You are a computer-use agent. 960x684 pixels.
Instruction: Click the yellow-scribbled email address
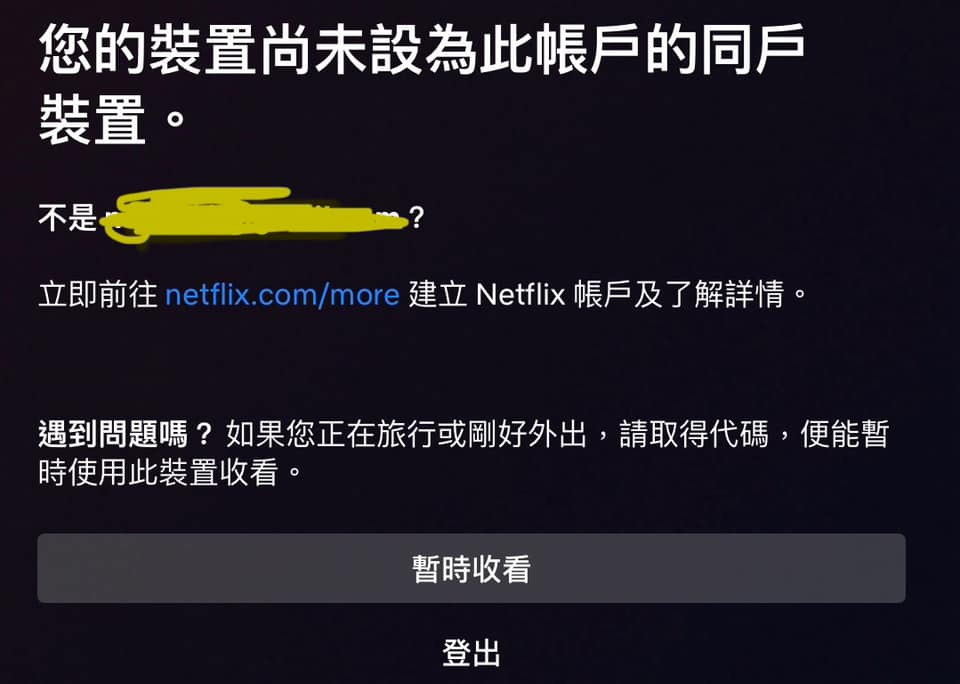(x=253, y=216)
